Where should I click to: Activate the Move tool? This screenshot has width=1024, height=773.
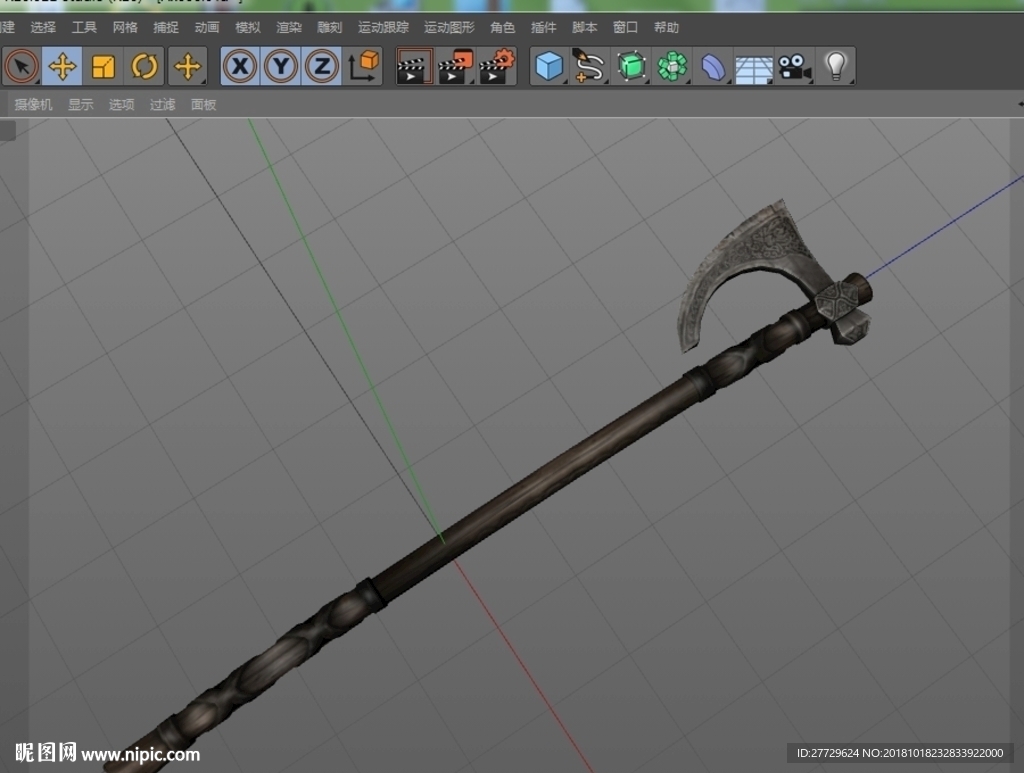62,66
